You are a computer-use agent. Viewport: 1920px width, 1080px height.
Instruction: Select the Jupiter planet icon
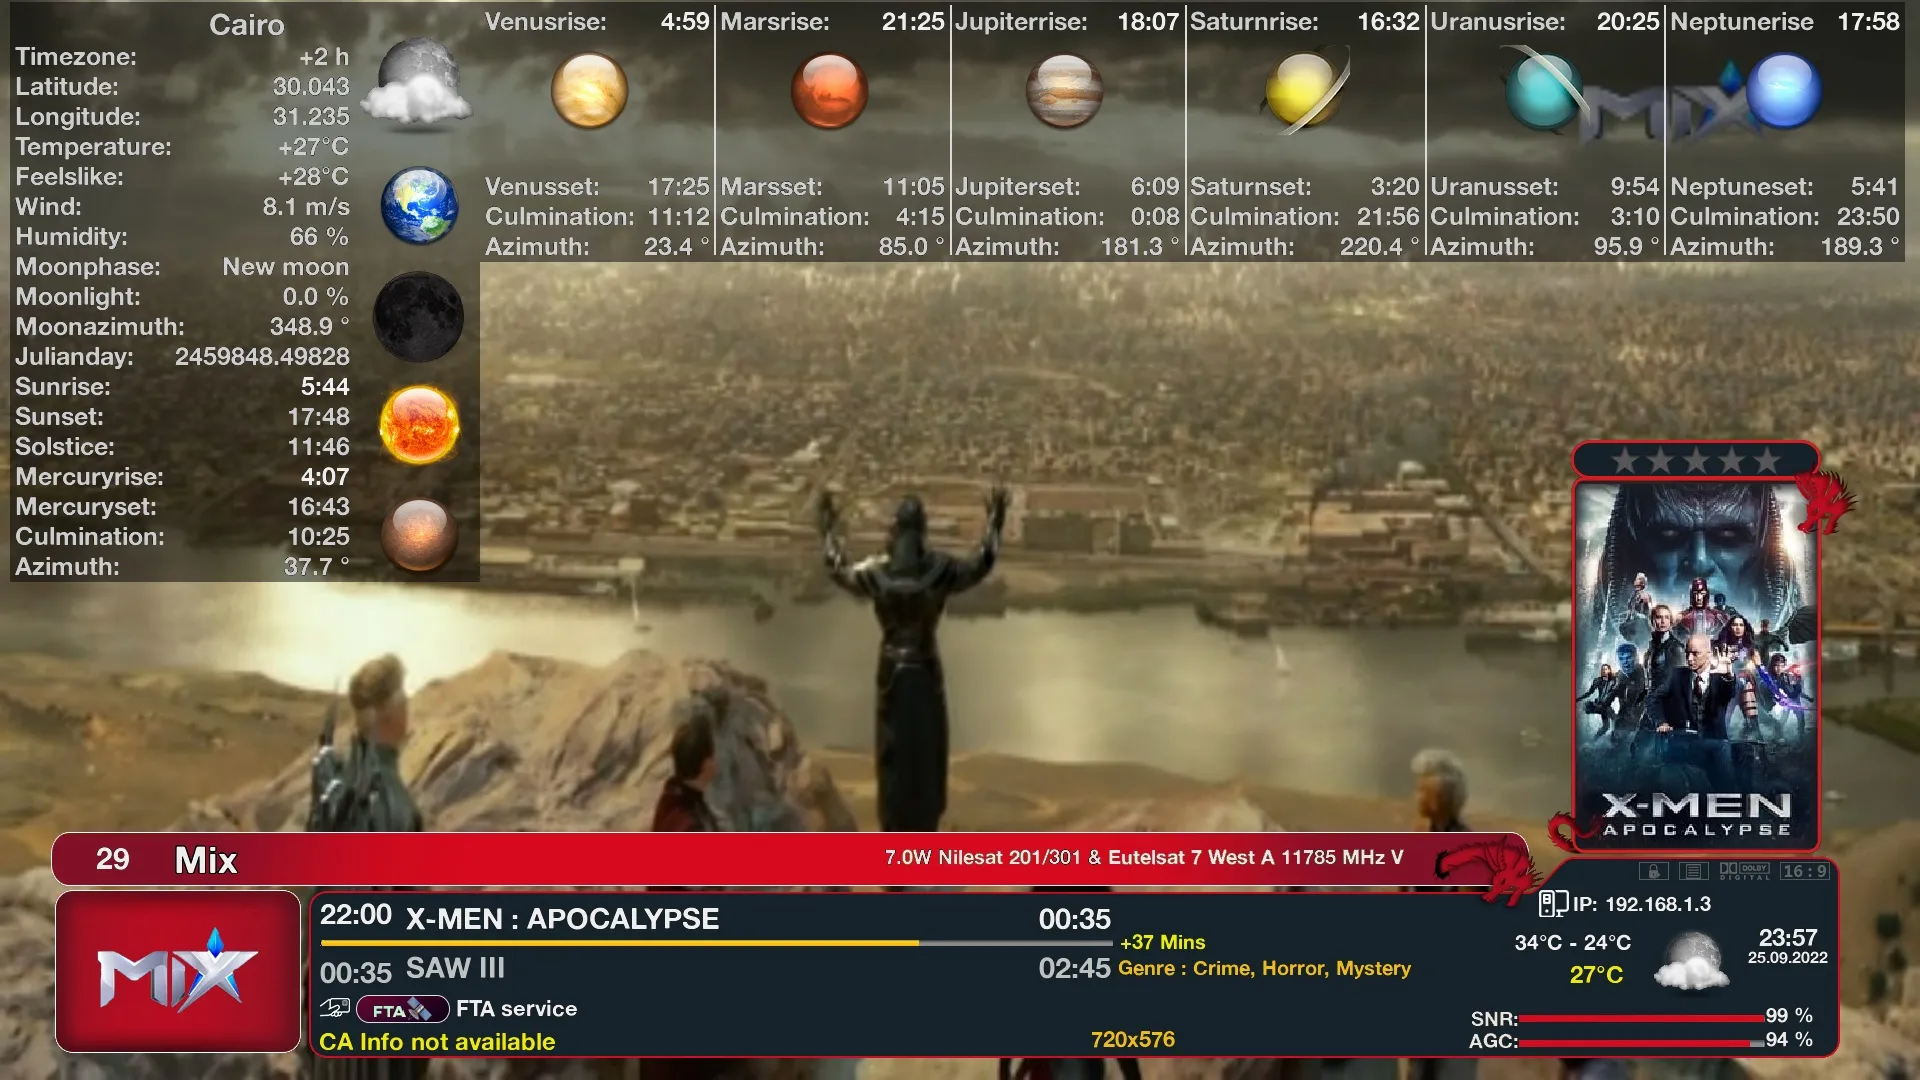coord(1065,91)
